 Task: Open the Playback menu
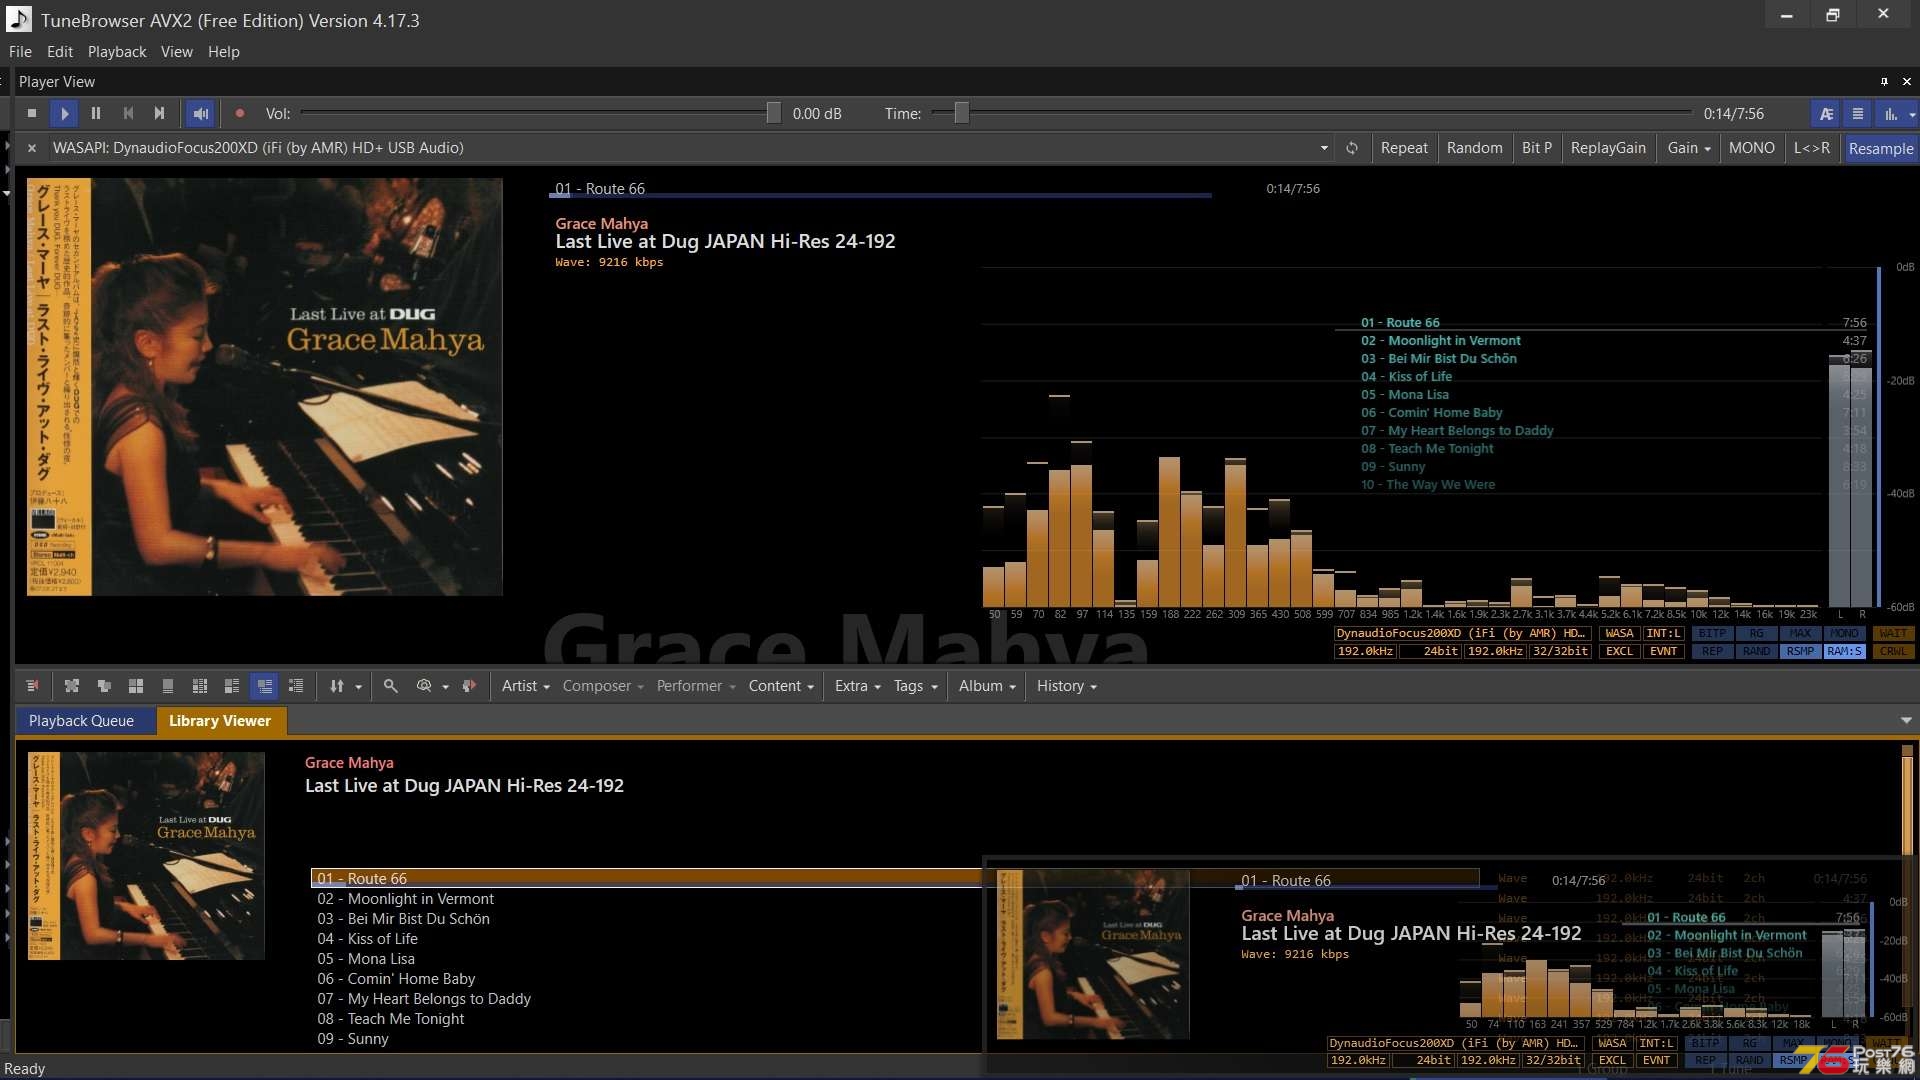[x=117, y=52]
